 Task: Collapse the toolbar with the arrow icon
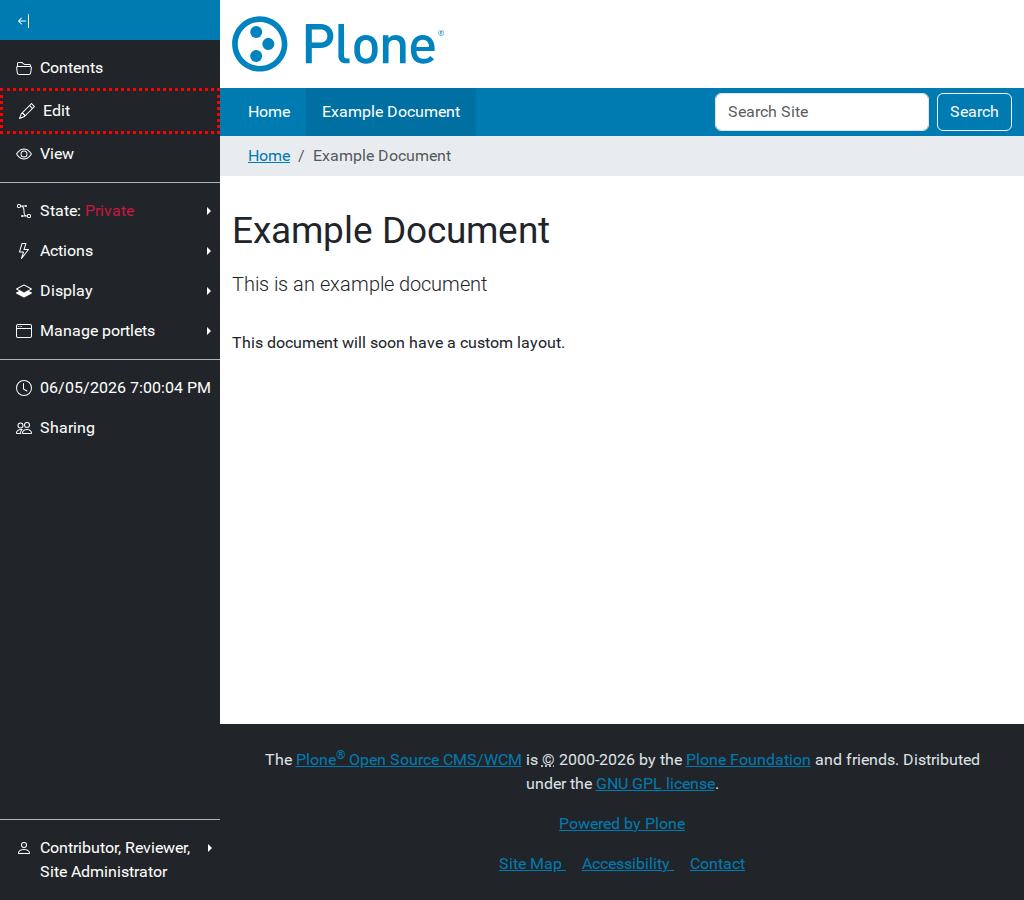pos(24,21)
